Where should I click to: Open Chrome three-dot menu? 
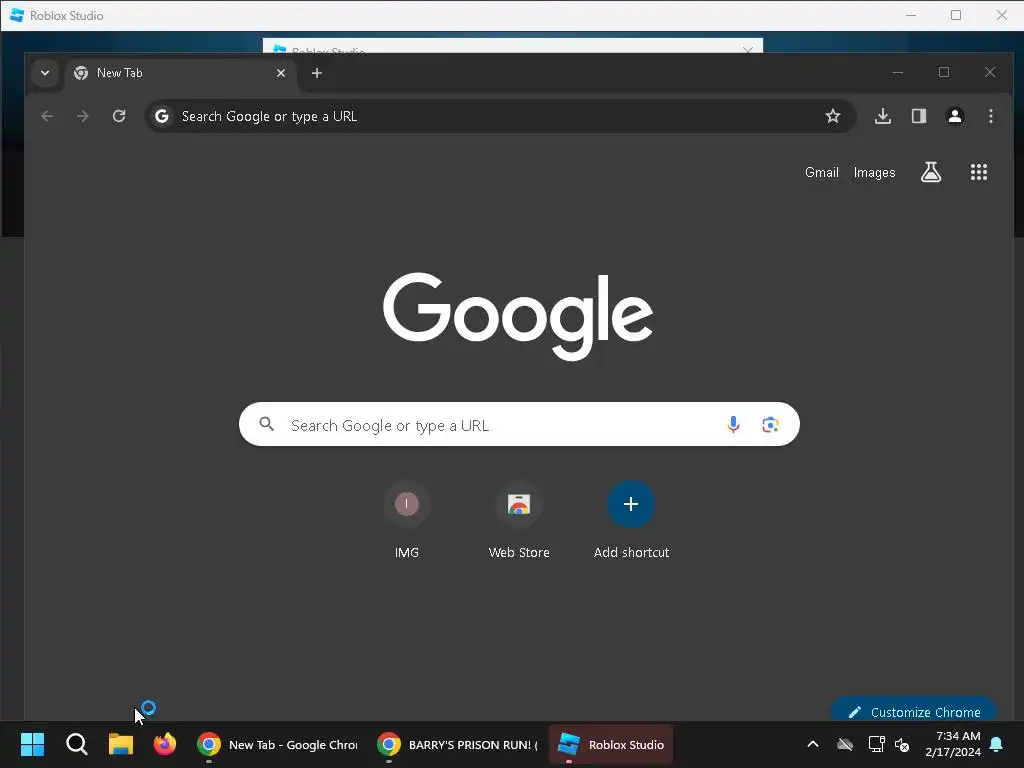991,116
